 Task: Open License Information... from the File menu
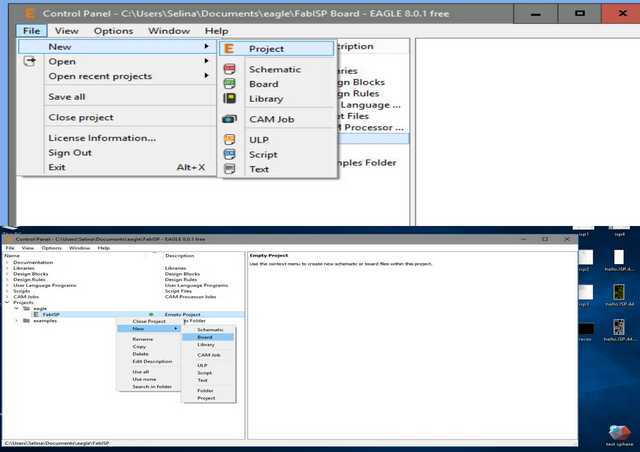[x=117, y=138]
